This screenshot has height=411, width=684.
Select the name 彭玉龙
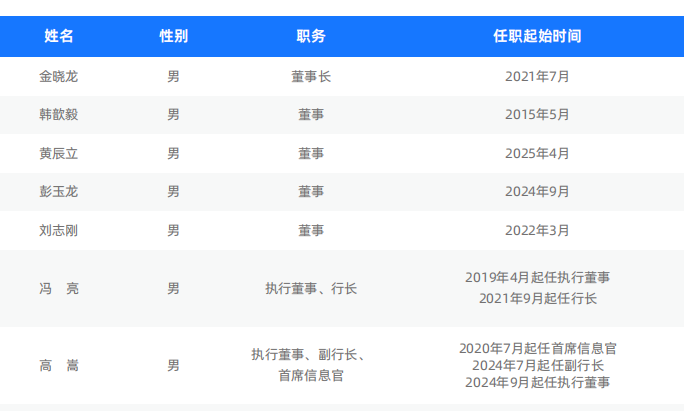pos(58,191)
